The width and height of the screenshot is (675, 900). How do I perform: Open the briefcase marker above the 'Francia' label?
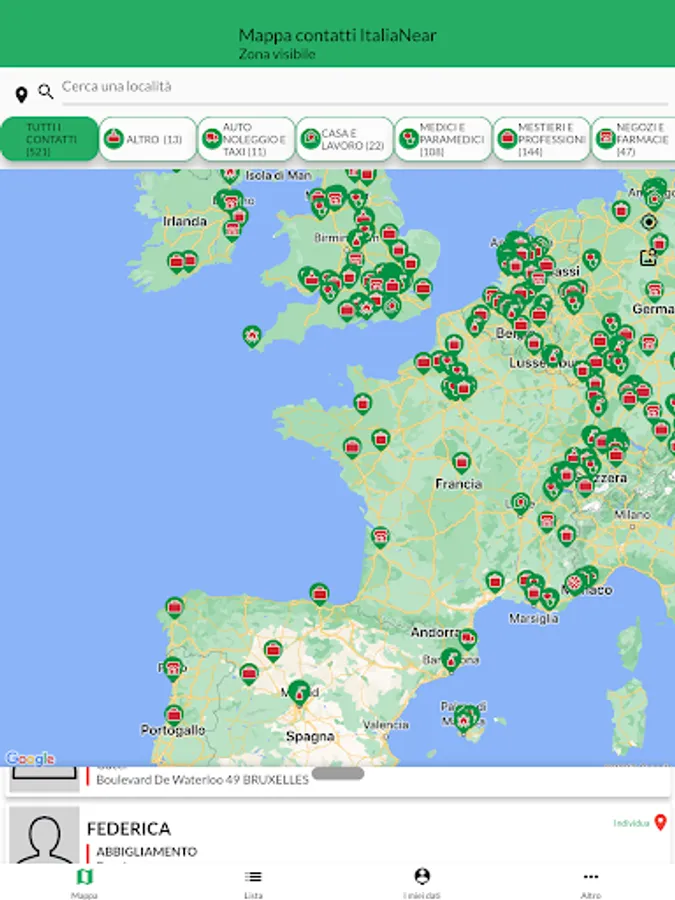(x=461, y=462)
